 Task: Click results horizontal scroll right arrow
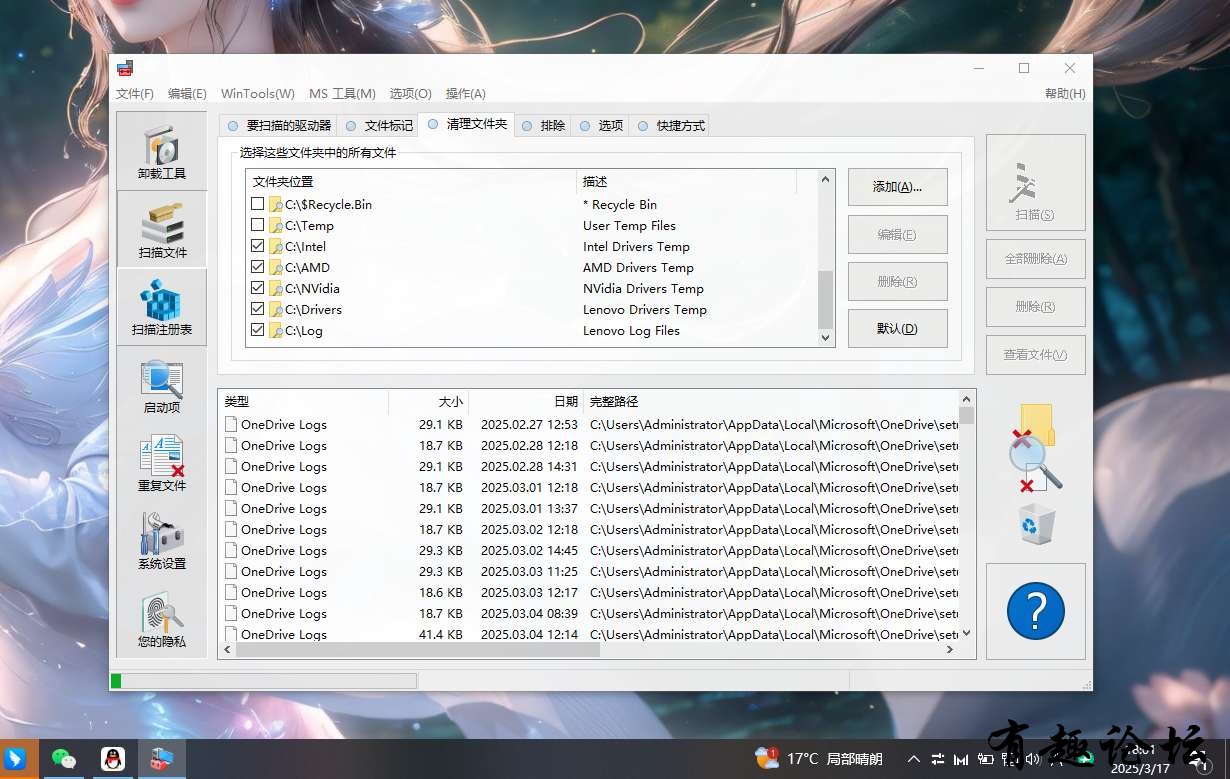(x=950, y=650)
